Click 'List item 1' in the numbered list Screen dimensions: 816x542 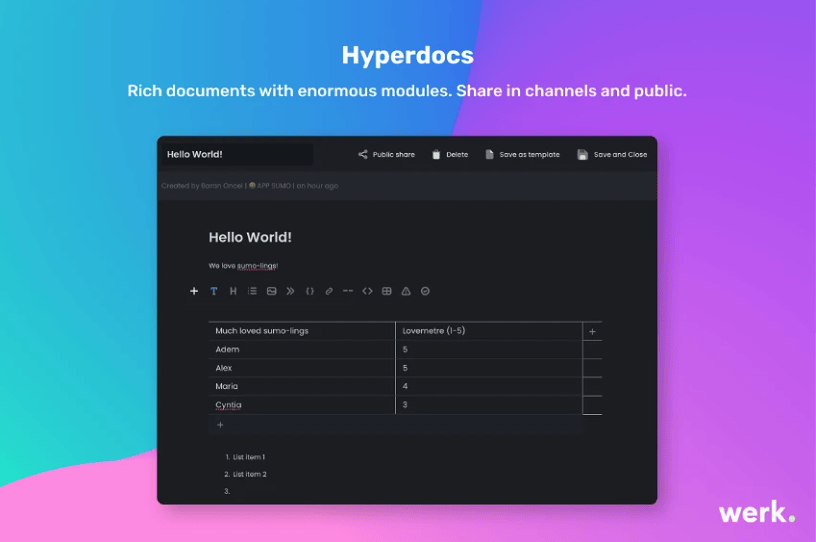[x=249, y=457]
